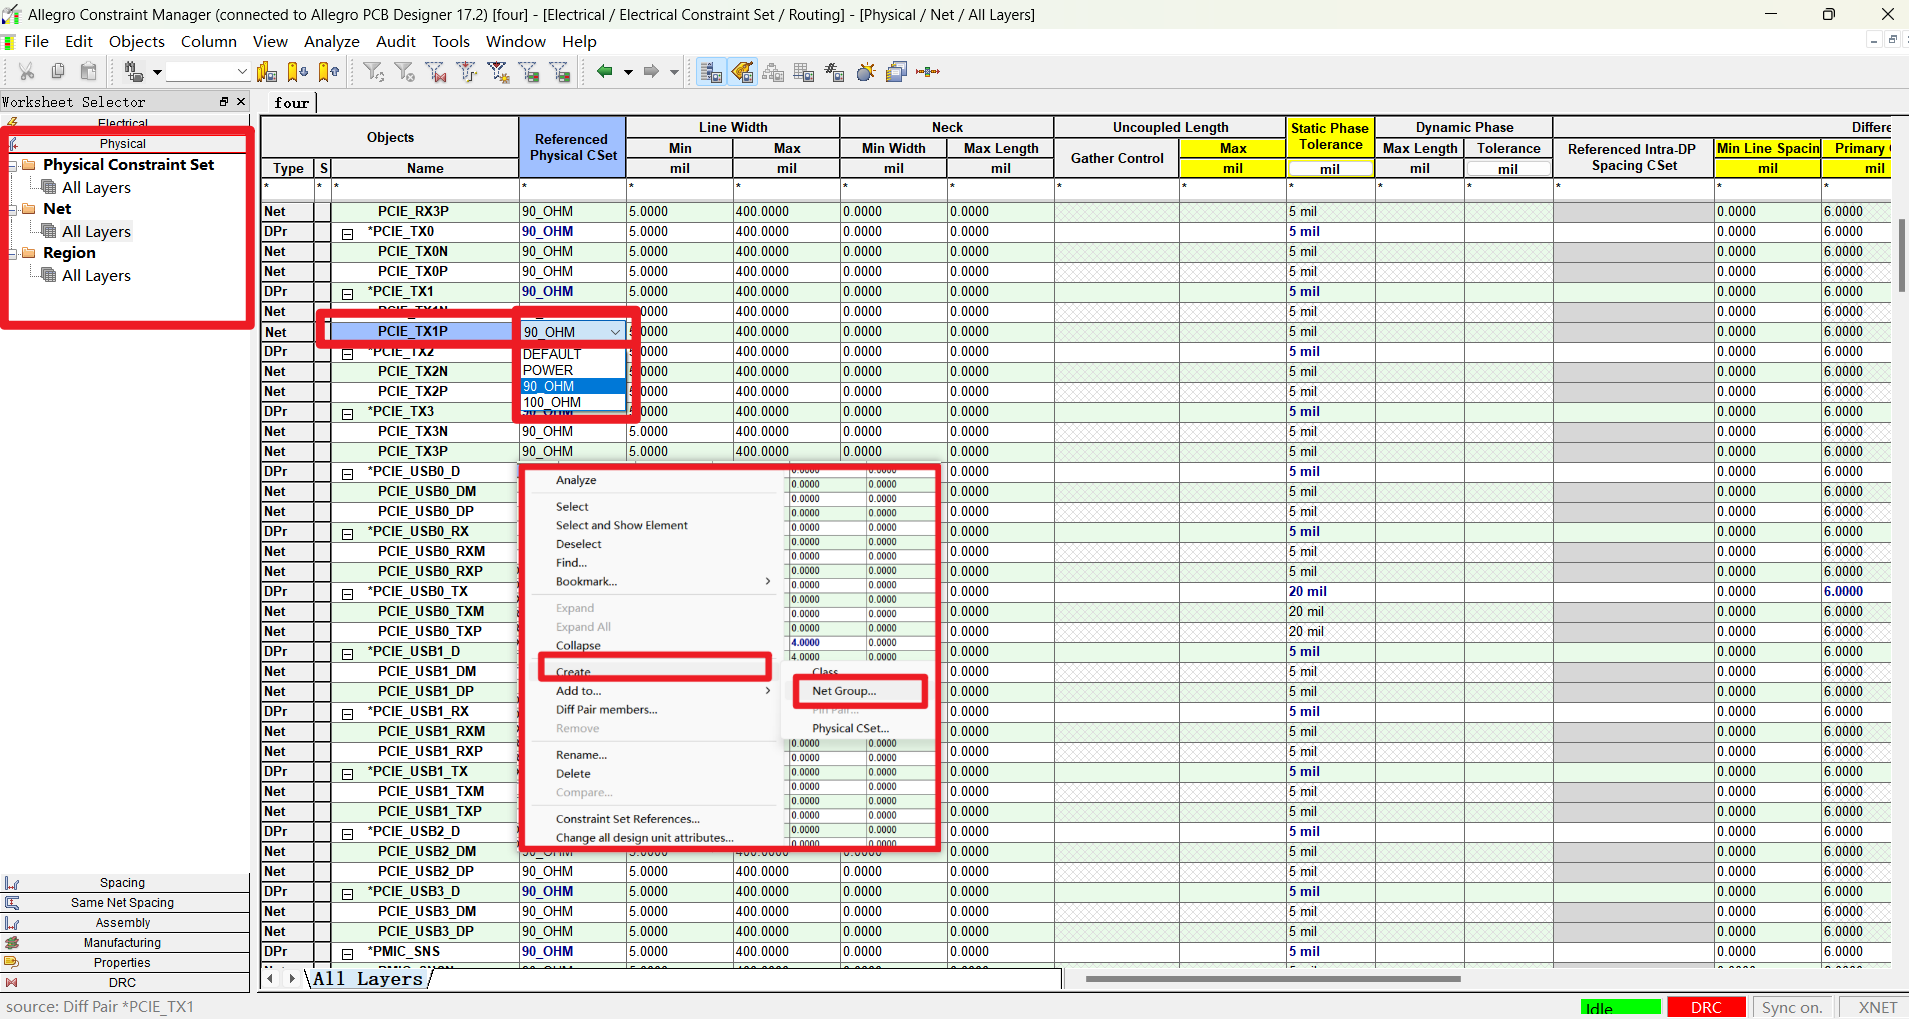
Task: Click the bomb analysis toolbar icon
Action: pos(866,71)
